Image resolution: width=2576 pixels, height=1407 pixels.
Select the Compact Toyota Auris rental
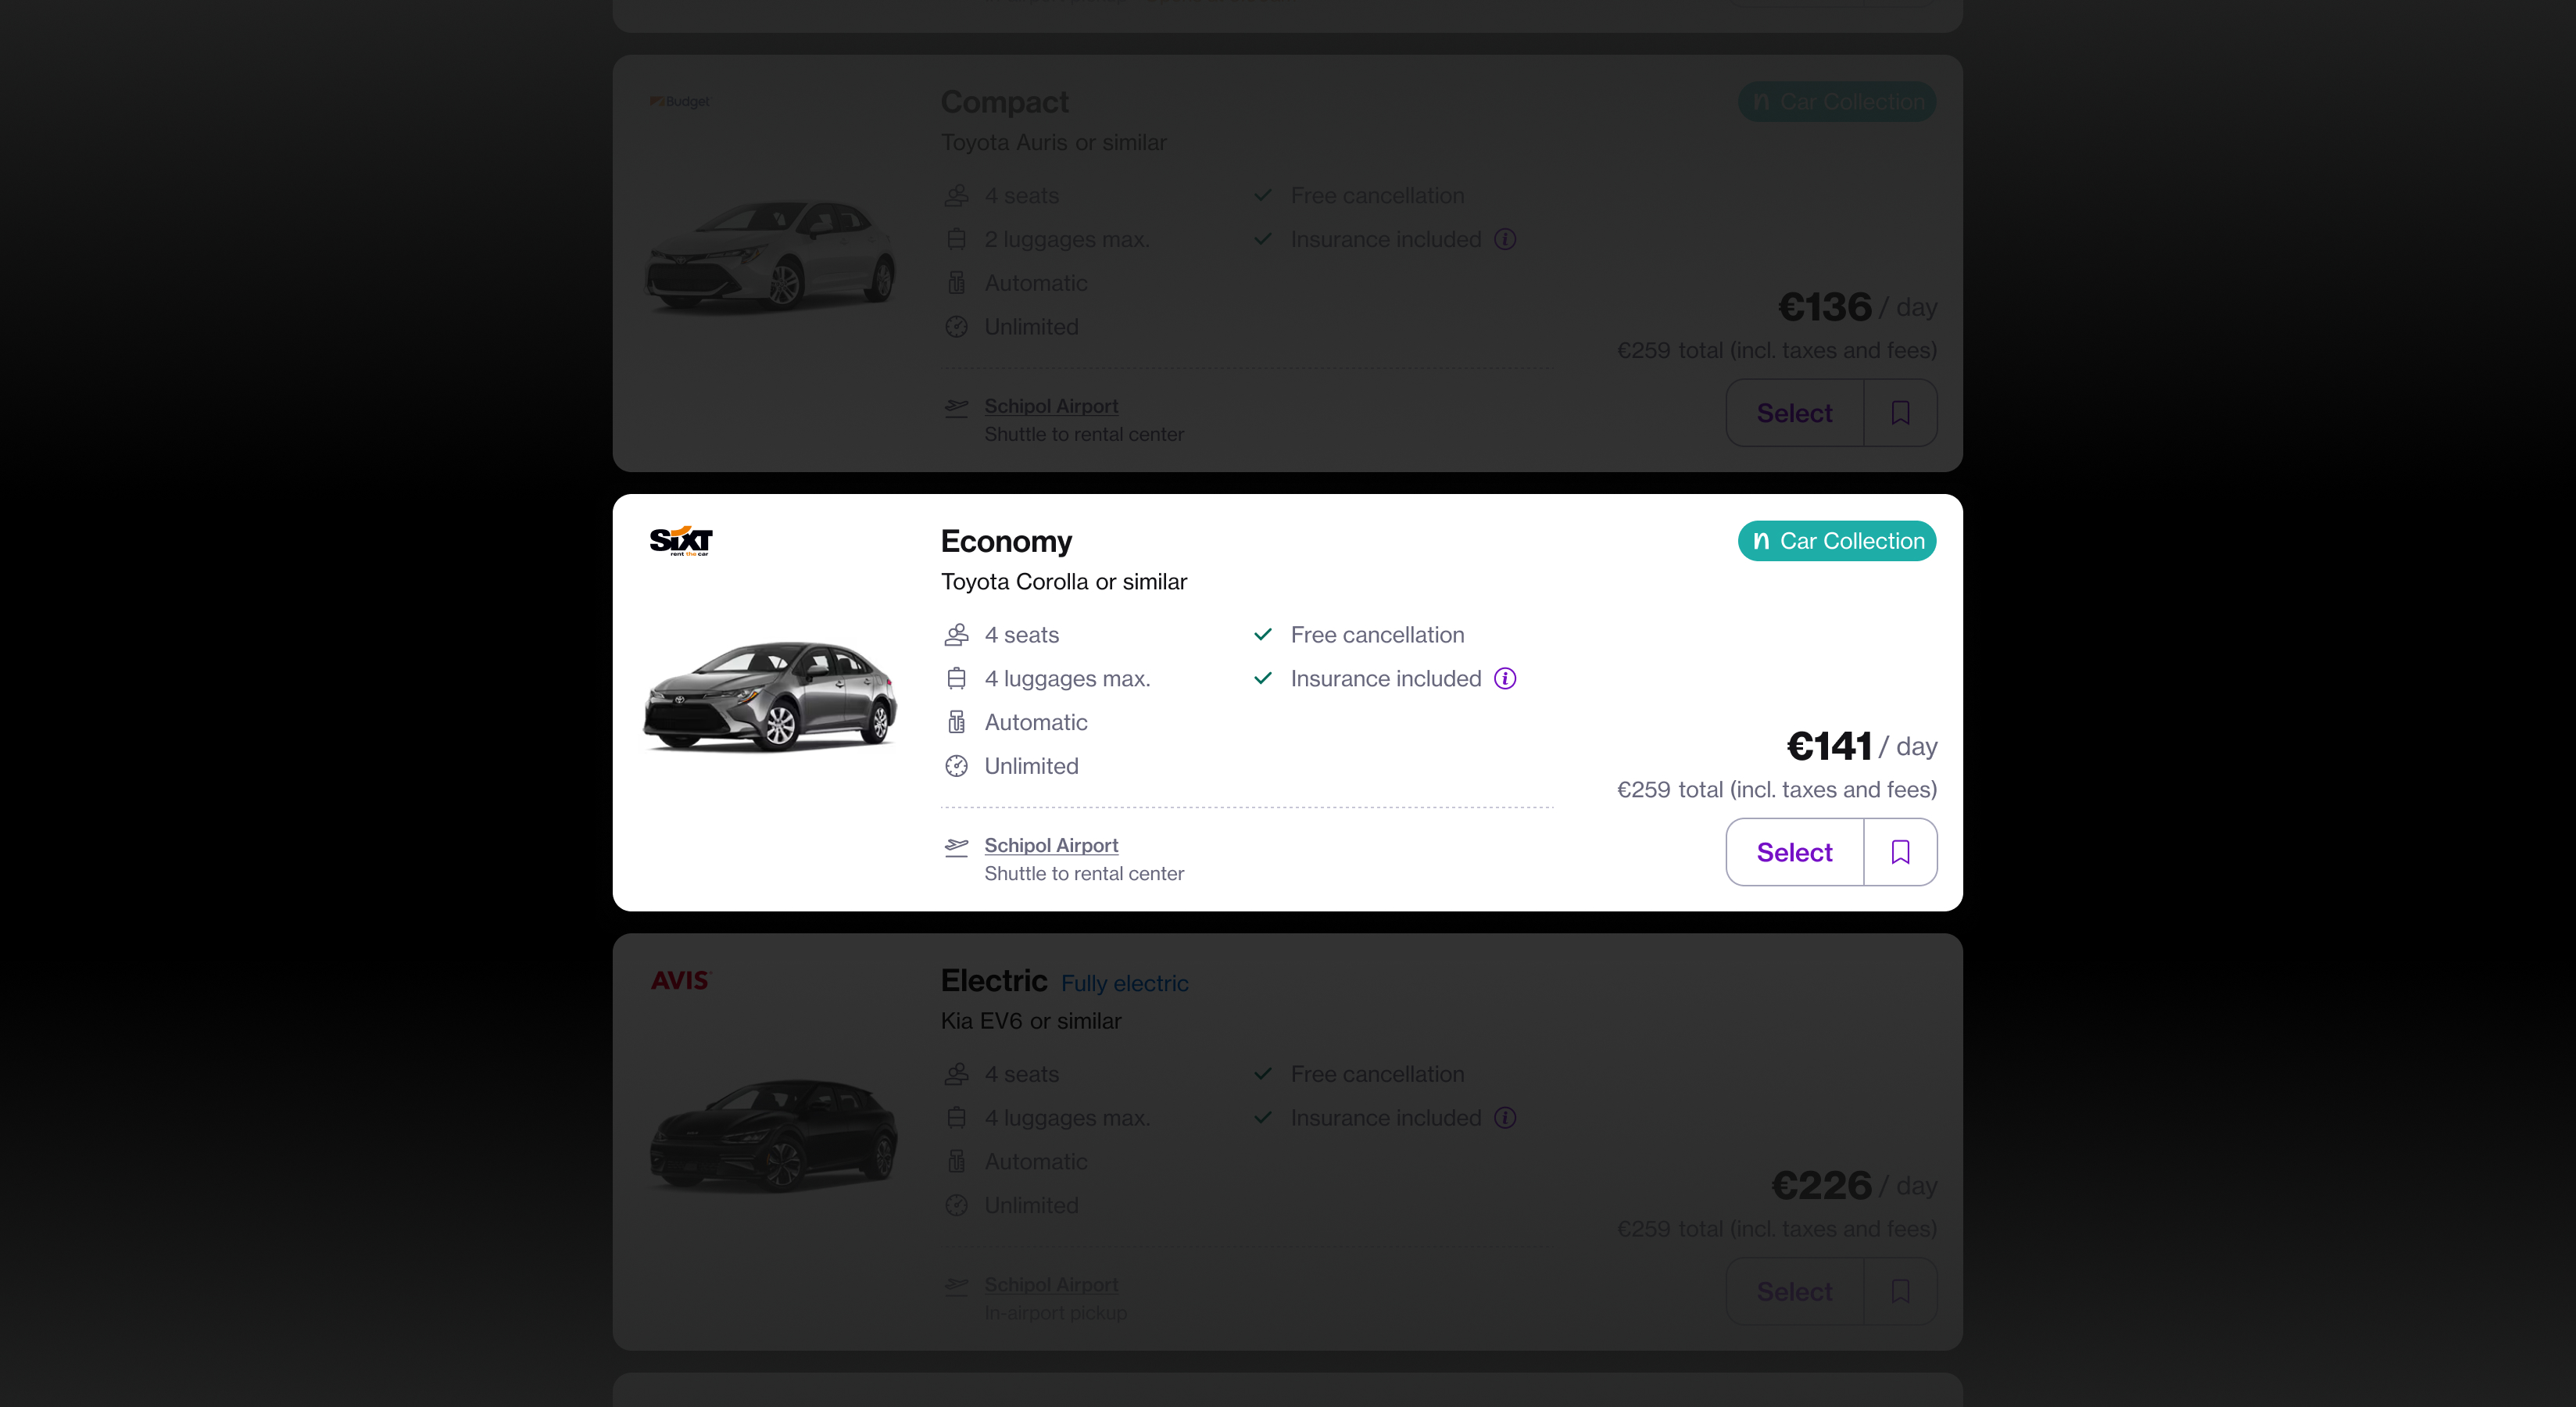pyautogui.click(x=1794, y=413)
